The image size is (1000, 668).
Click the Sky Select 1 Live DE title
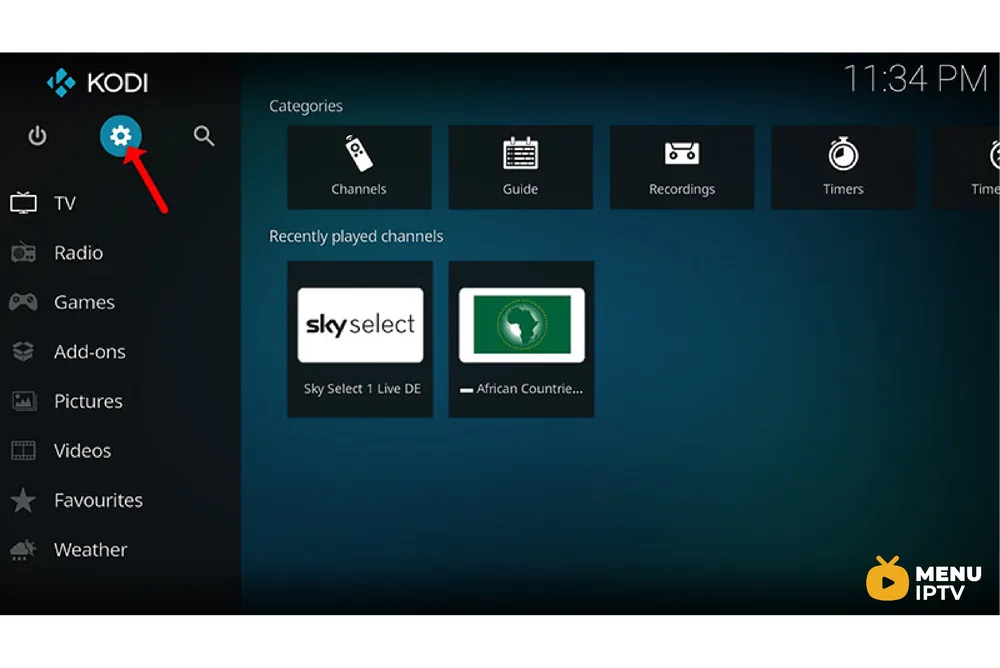point(362,389)
